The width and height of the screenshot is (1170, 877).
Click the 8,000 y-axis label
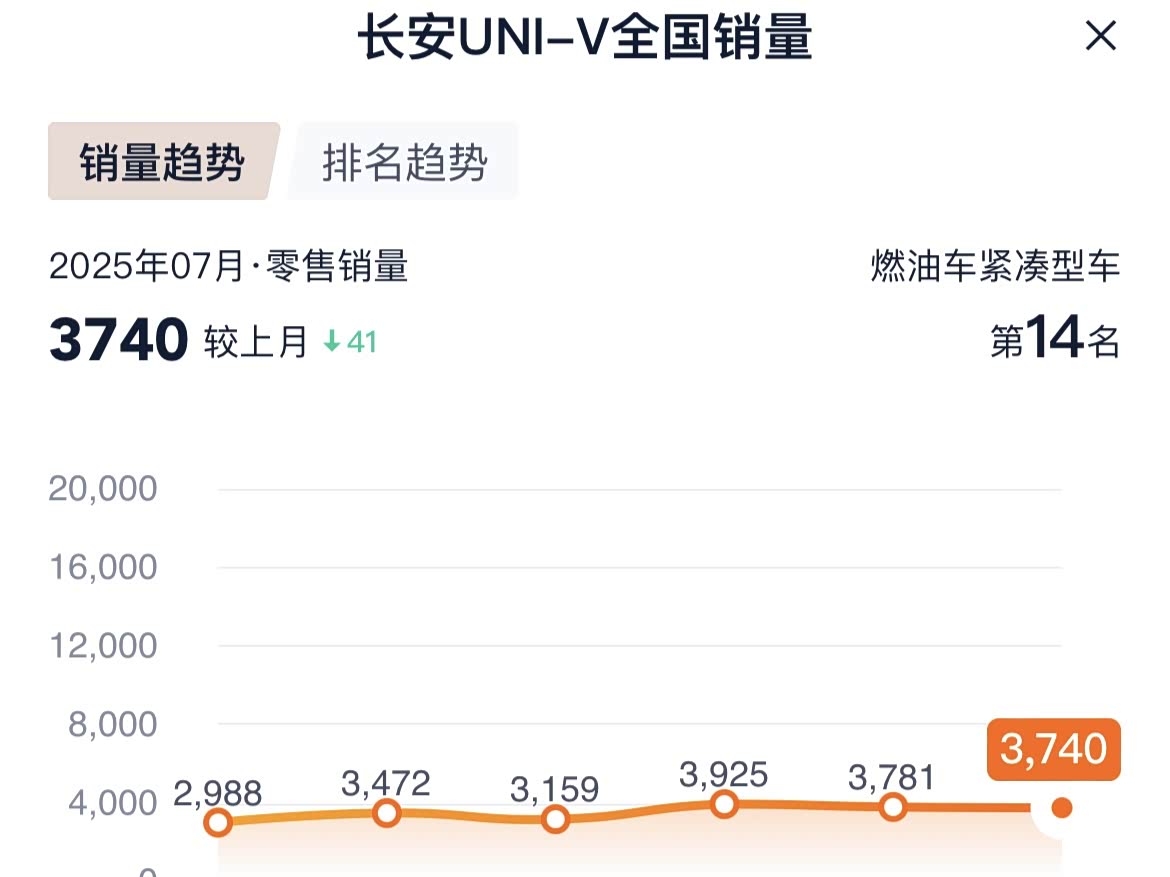pyautogui.click(x=113, y=724)
